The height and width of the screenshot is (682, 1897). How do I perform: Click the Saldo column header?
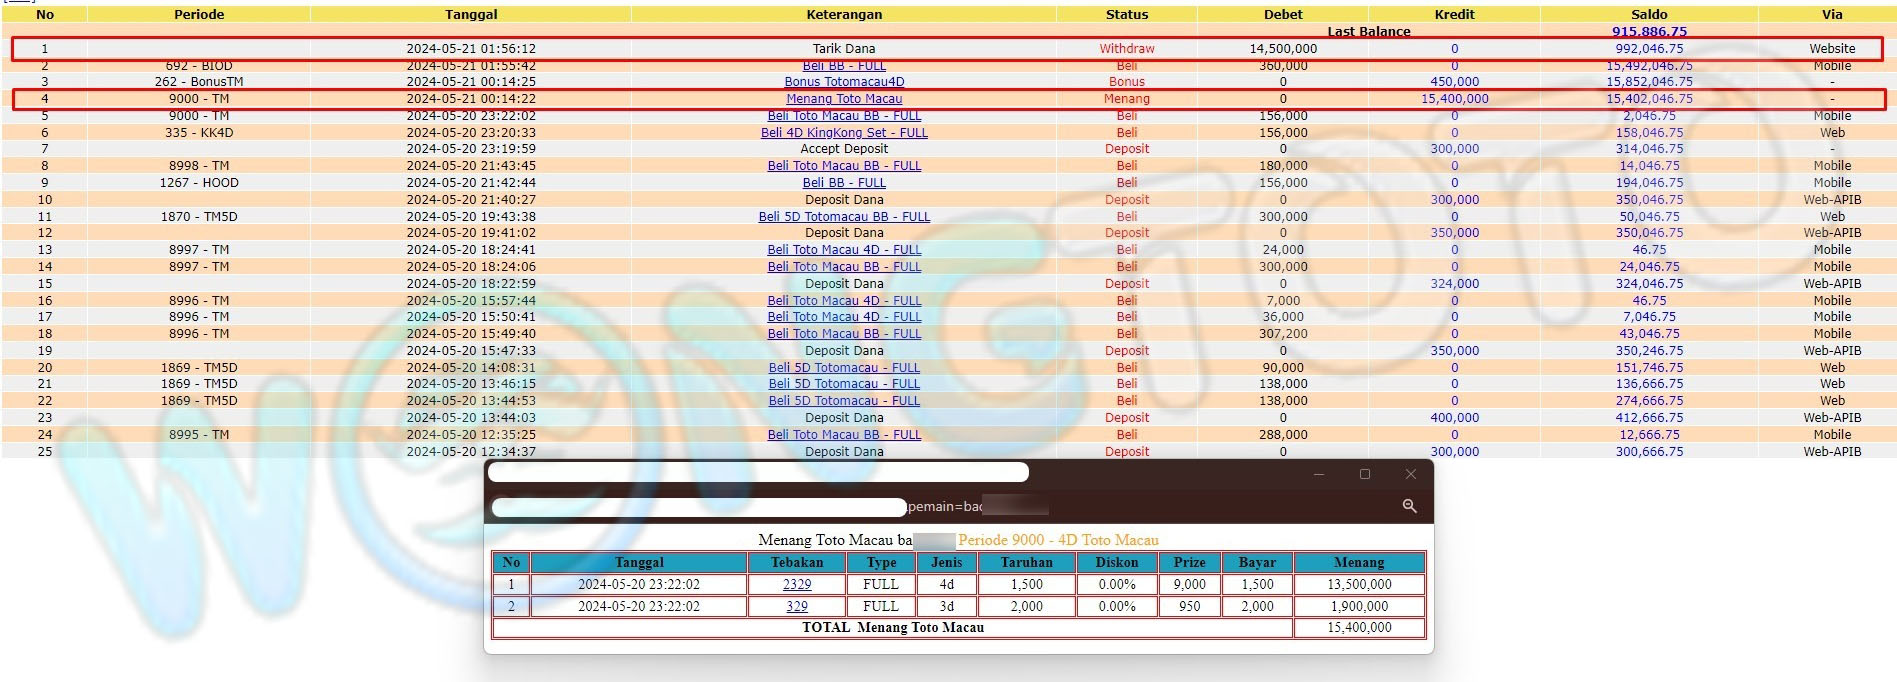[x=1648, y=14]
